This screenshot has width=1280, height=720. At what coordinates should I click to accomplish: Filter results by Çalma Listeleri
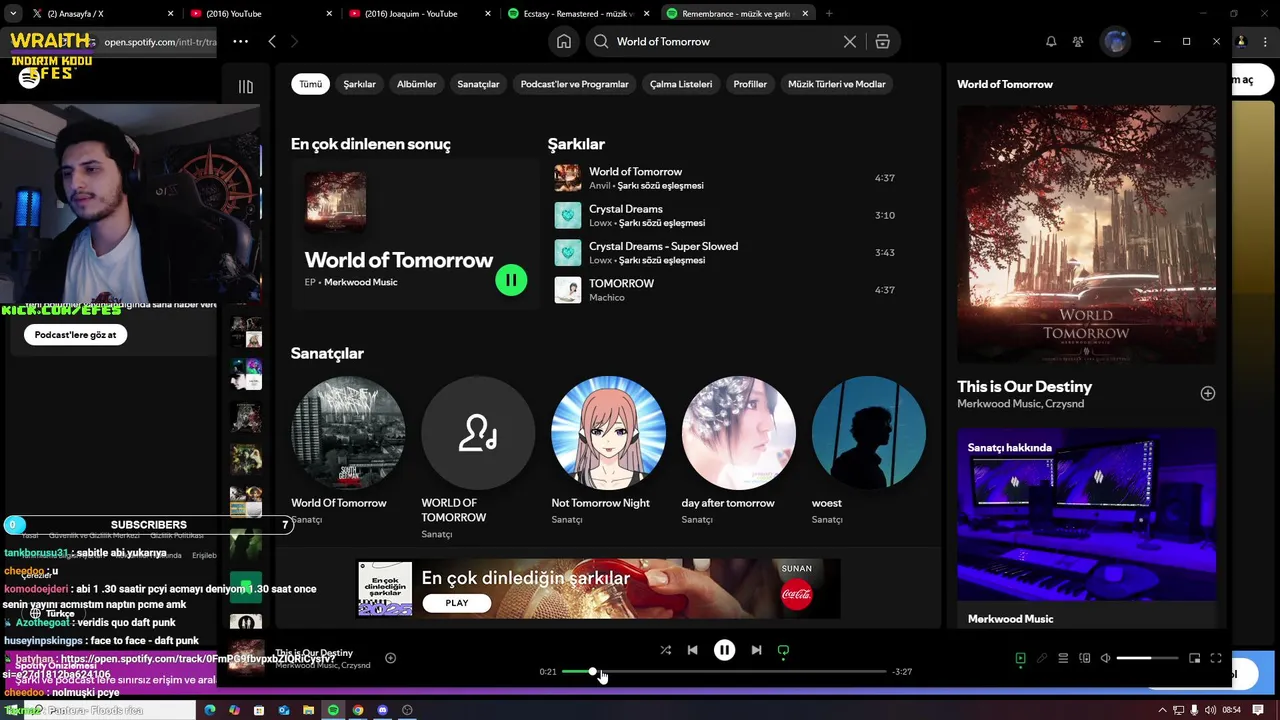pyautogui.click(x=681, y=84)
